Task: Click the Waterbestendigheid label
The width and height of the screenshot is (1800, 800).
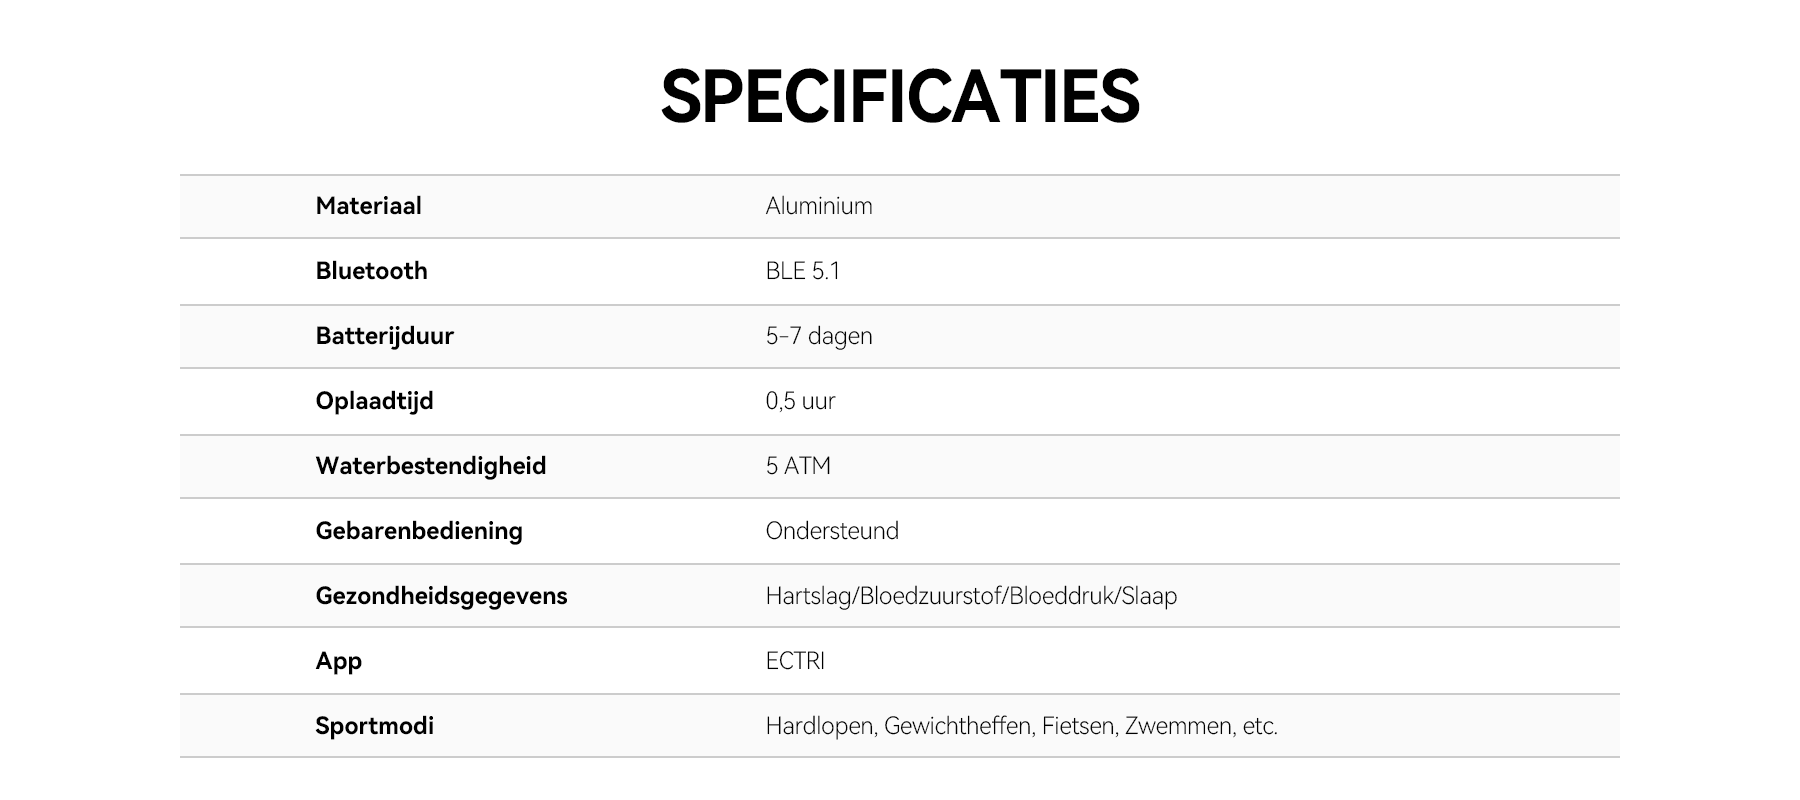Action: [430, 466]
